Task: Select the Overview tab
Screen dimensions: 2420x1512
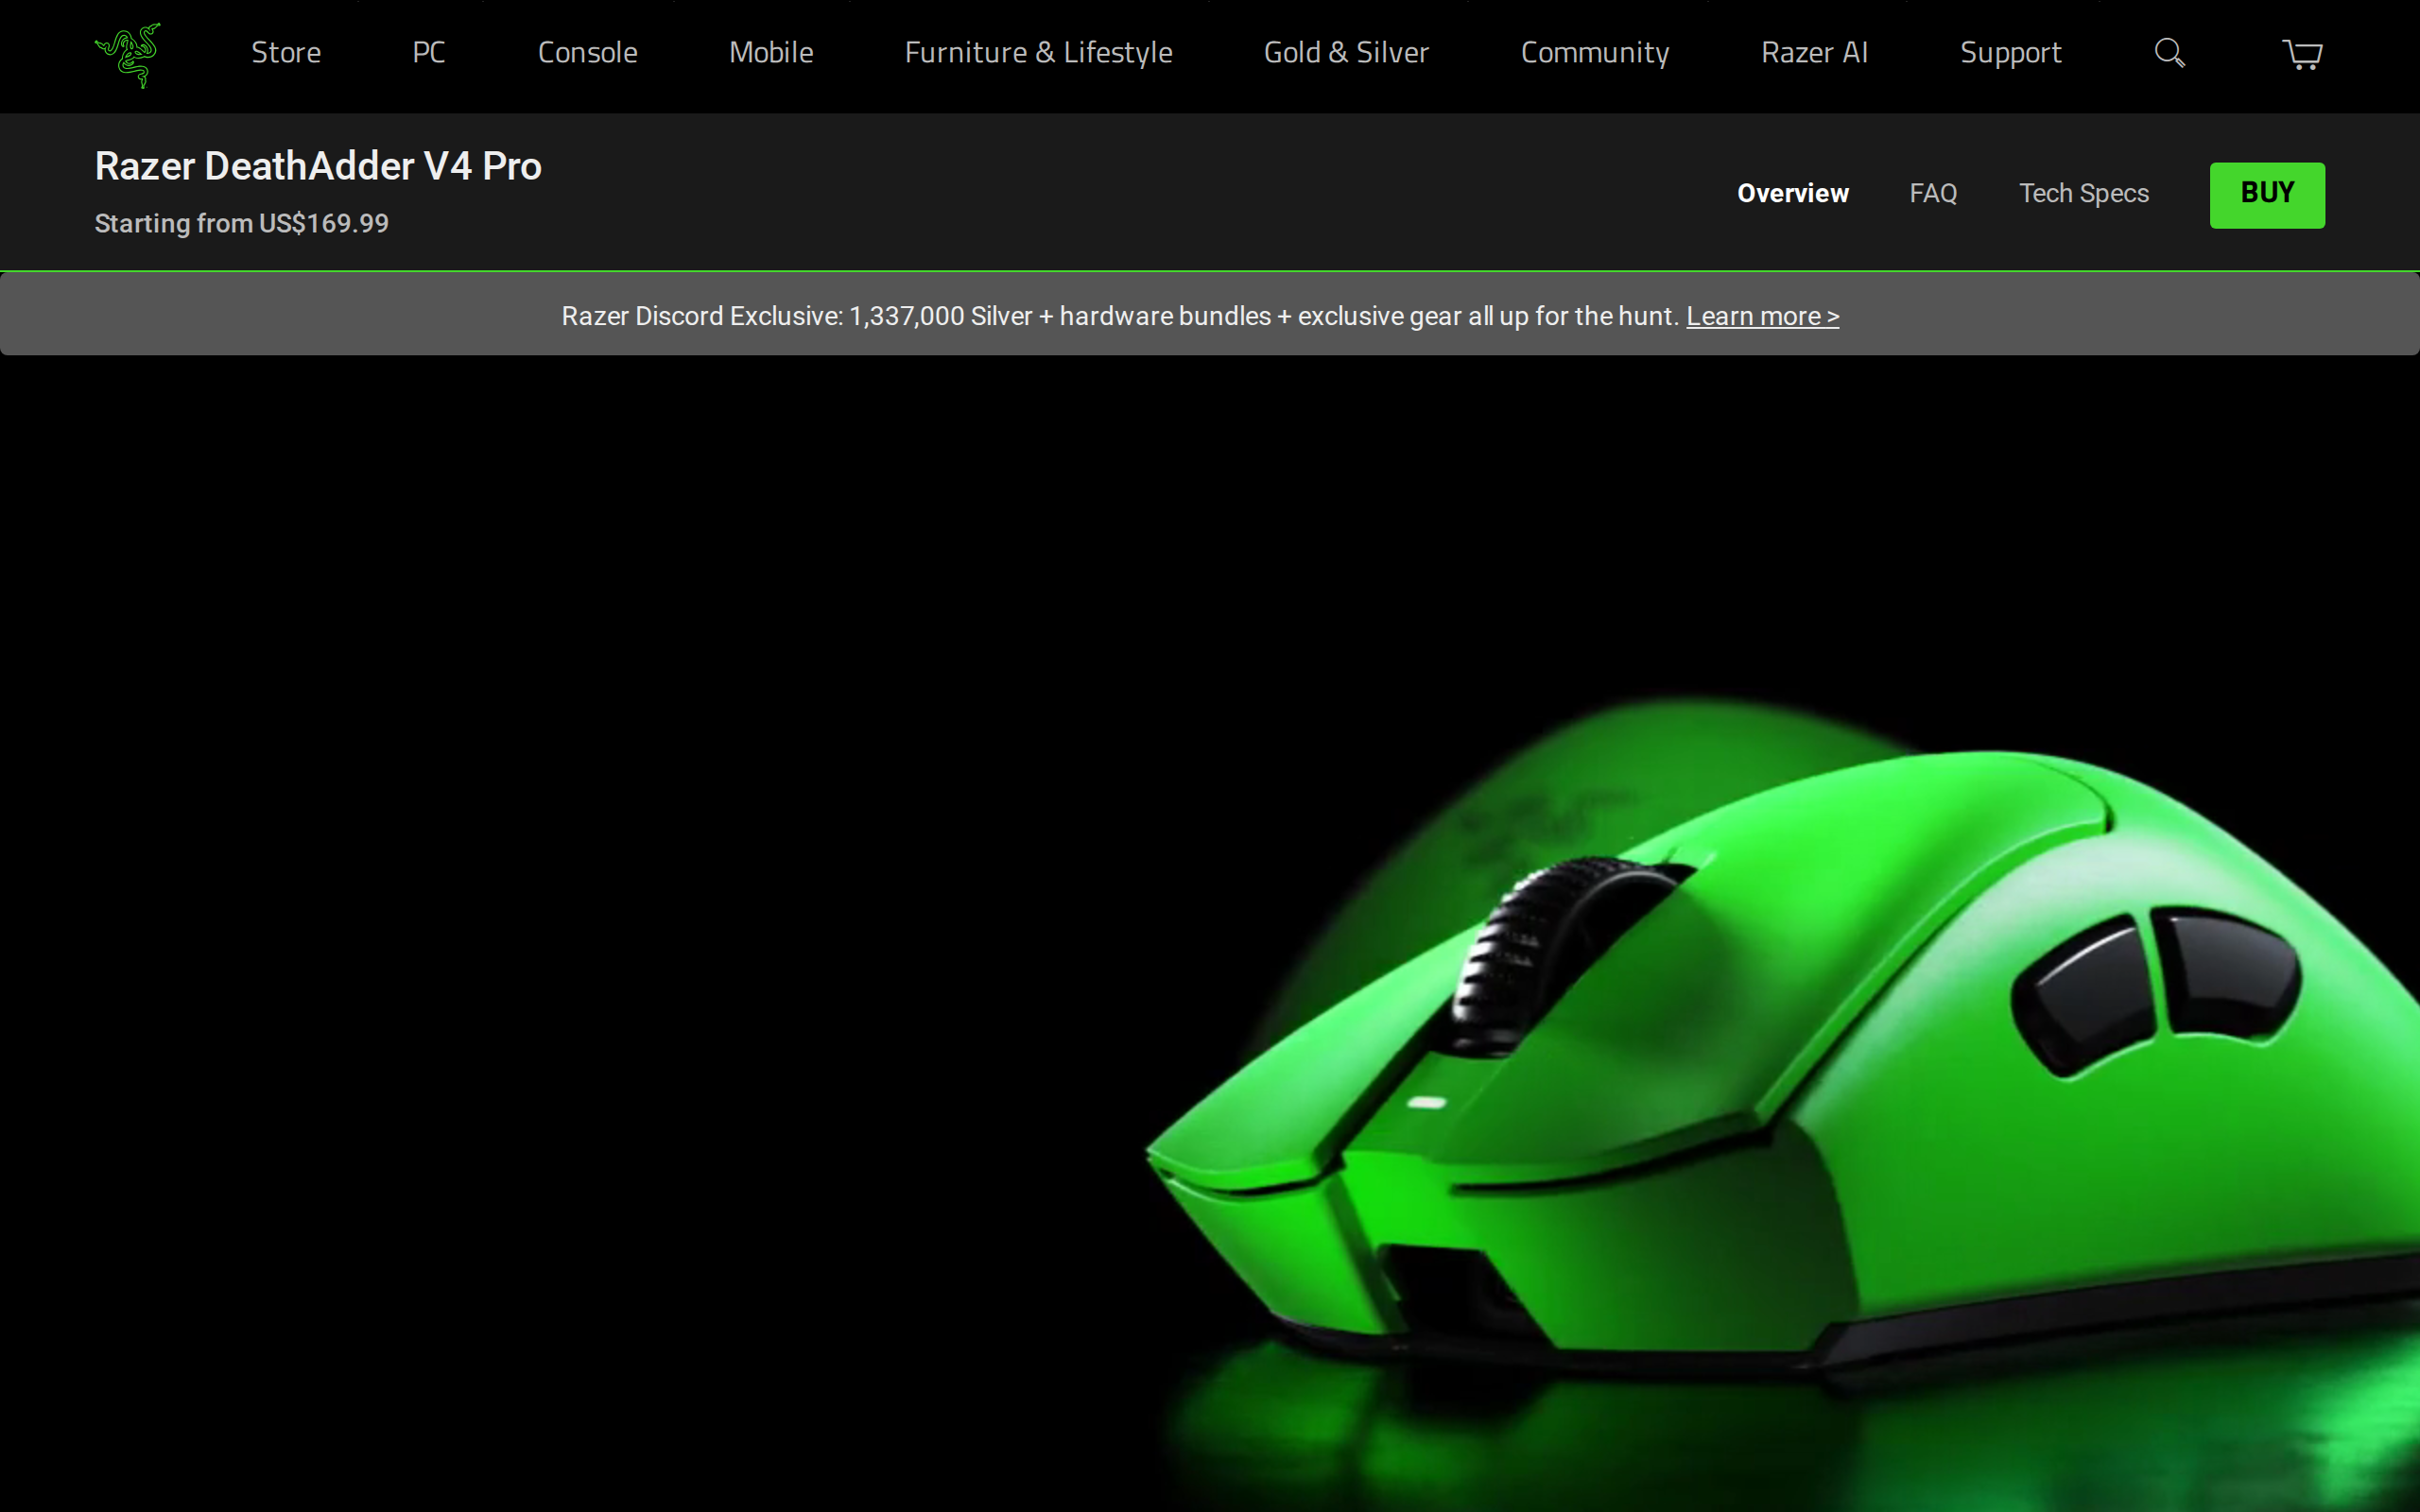Action: tap(1792, 193)
